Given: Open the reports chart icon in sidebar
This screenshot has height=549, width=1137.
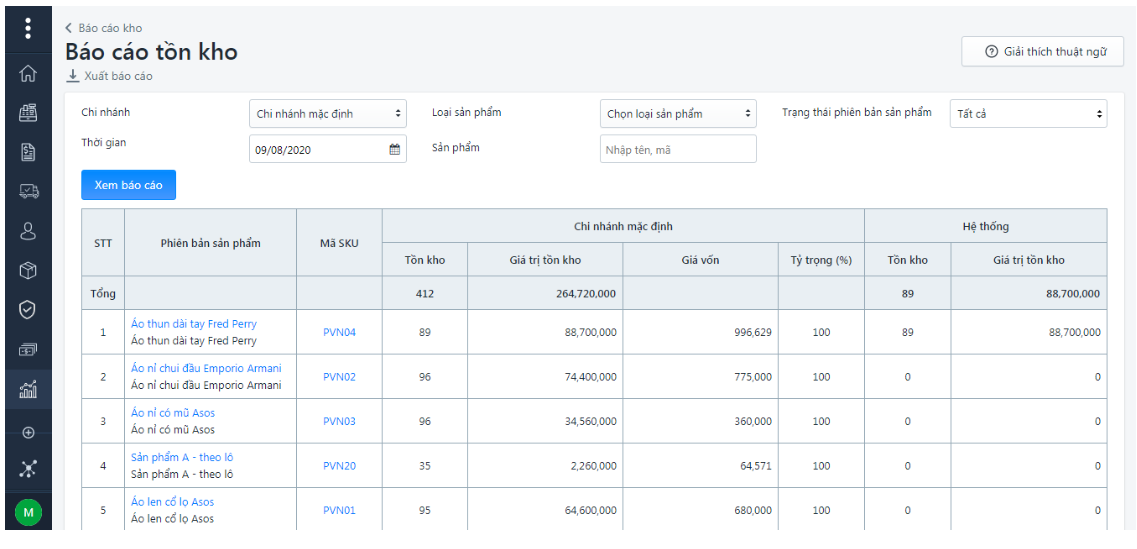Looking at the screenshot, I should tap(28, 390).
